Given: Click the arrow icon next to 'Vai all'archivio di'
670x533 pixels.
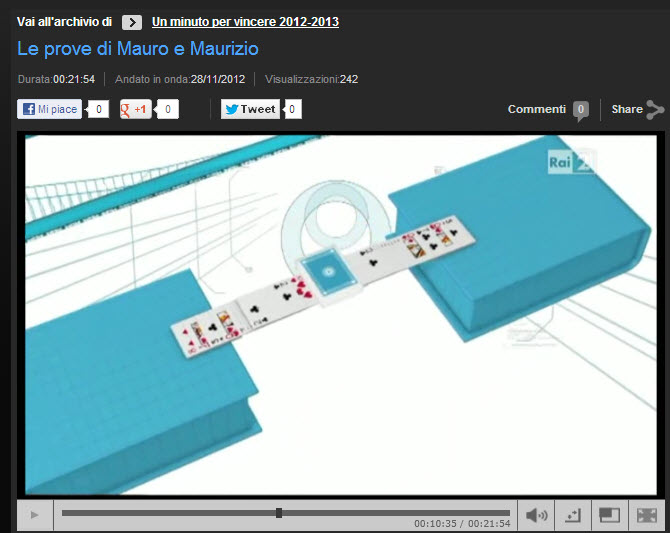Looking at the screenshot, I should [x=131, y=22].
